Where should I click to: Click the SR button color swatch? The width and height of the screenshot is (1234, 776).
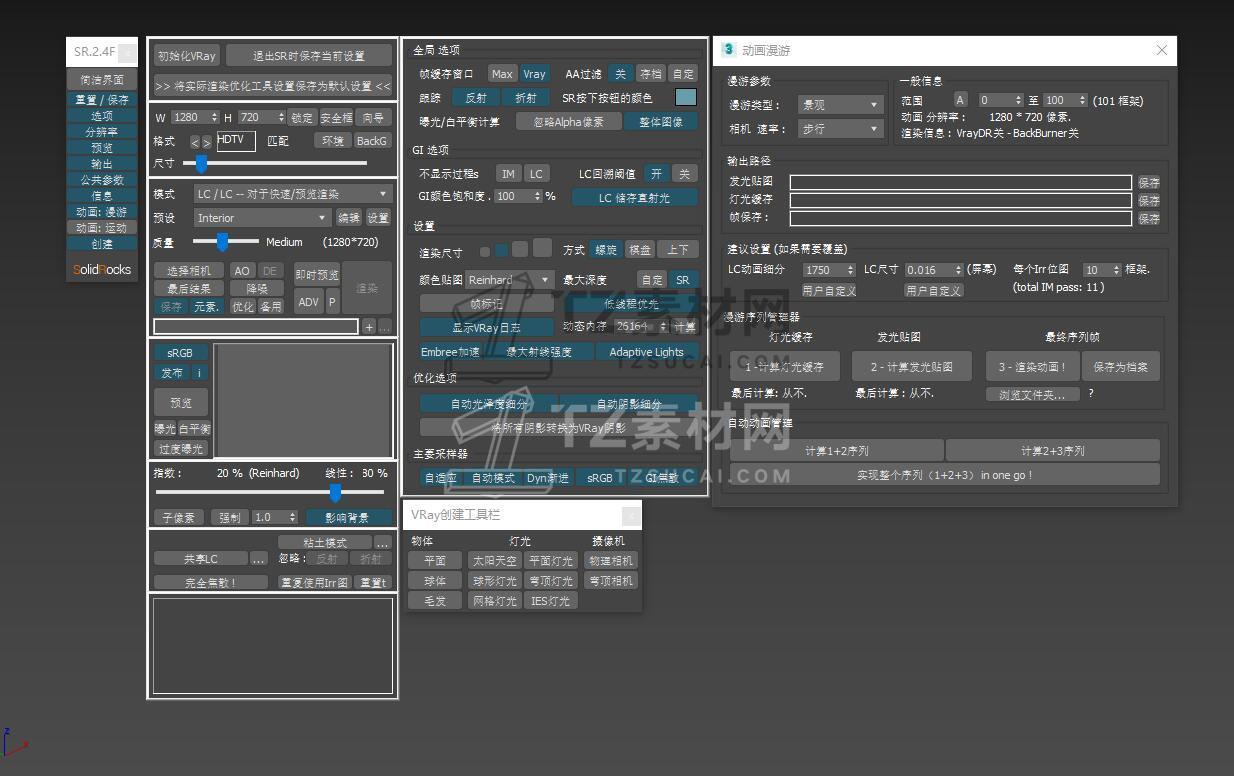685,97
